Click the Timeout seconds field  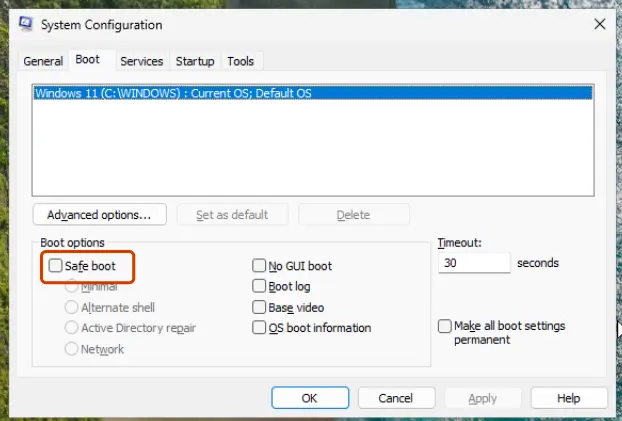pos(474,263)
